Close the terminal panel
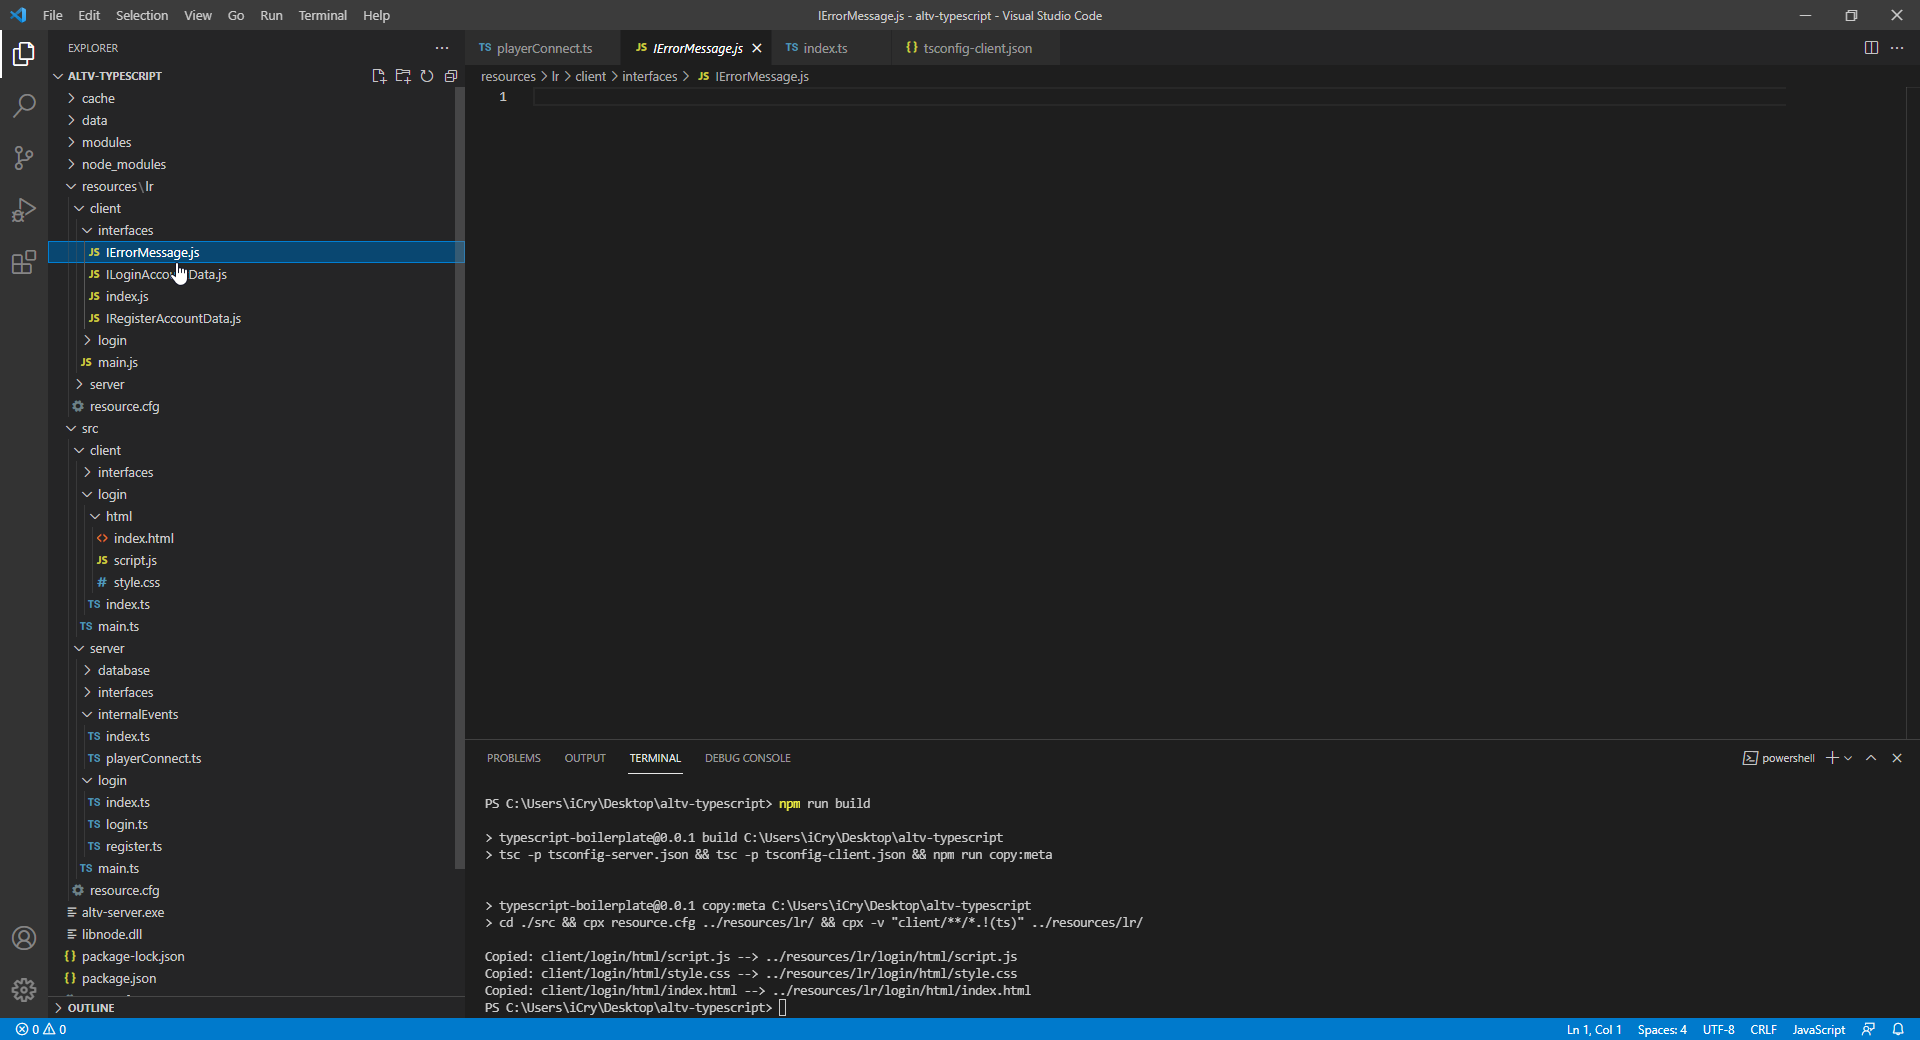This screenshot has width=1920, height=1040. pos(1897,758)
